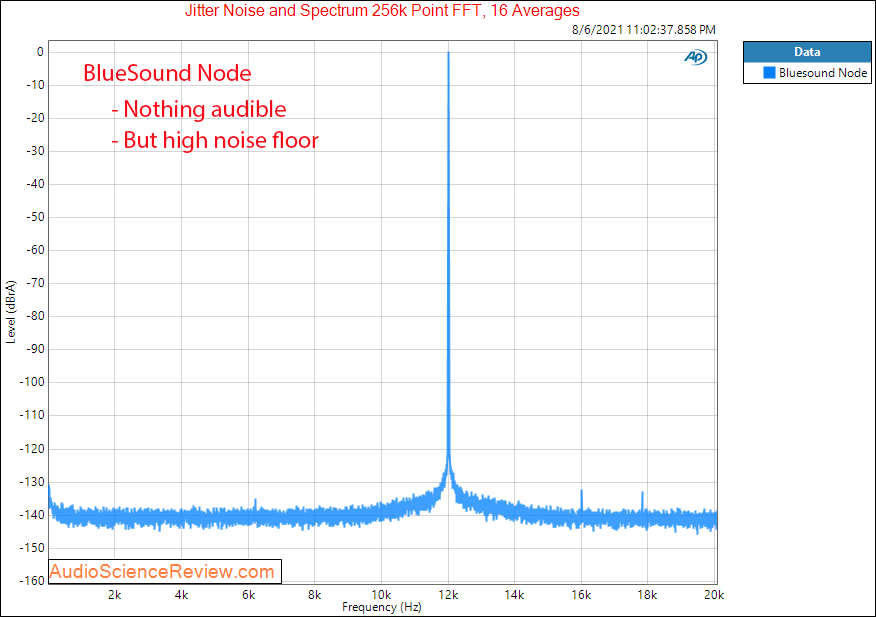876x617 pixels.
Task: Click the top of the 12 kHz peak
Action: pyautogui.click(x=448, y=53)
